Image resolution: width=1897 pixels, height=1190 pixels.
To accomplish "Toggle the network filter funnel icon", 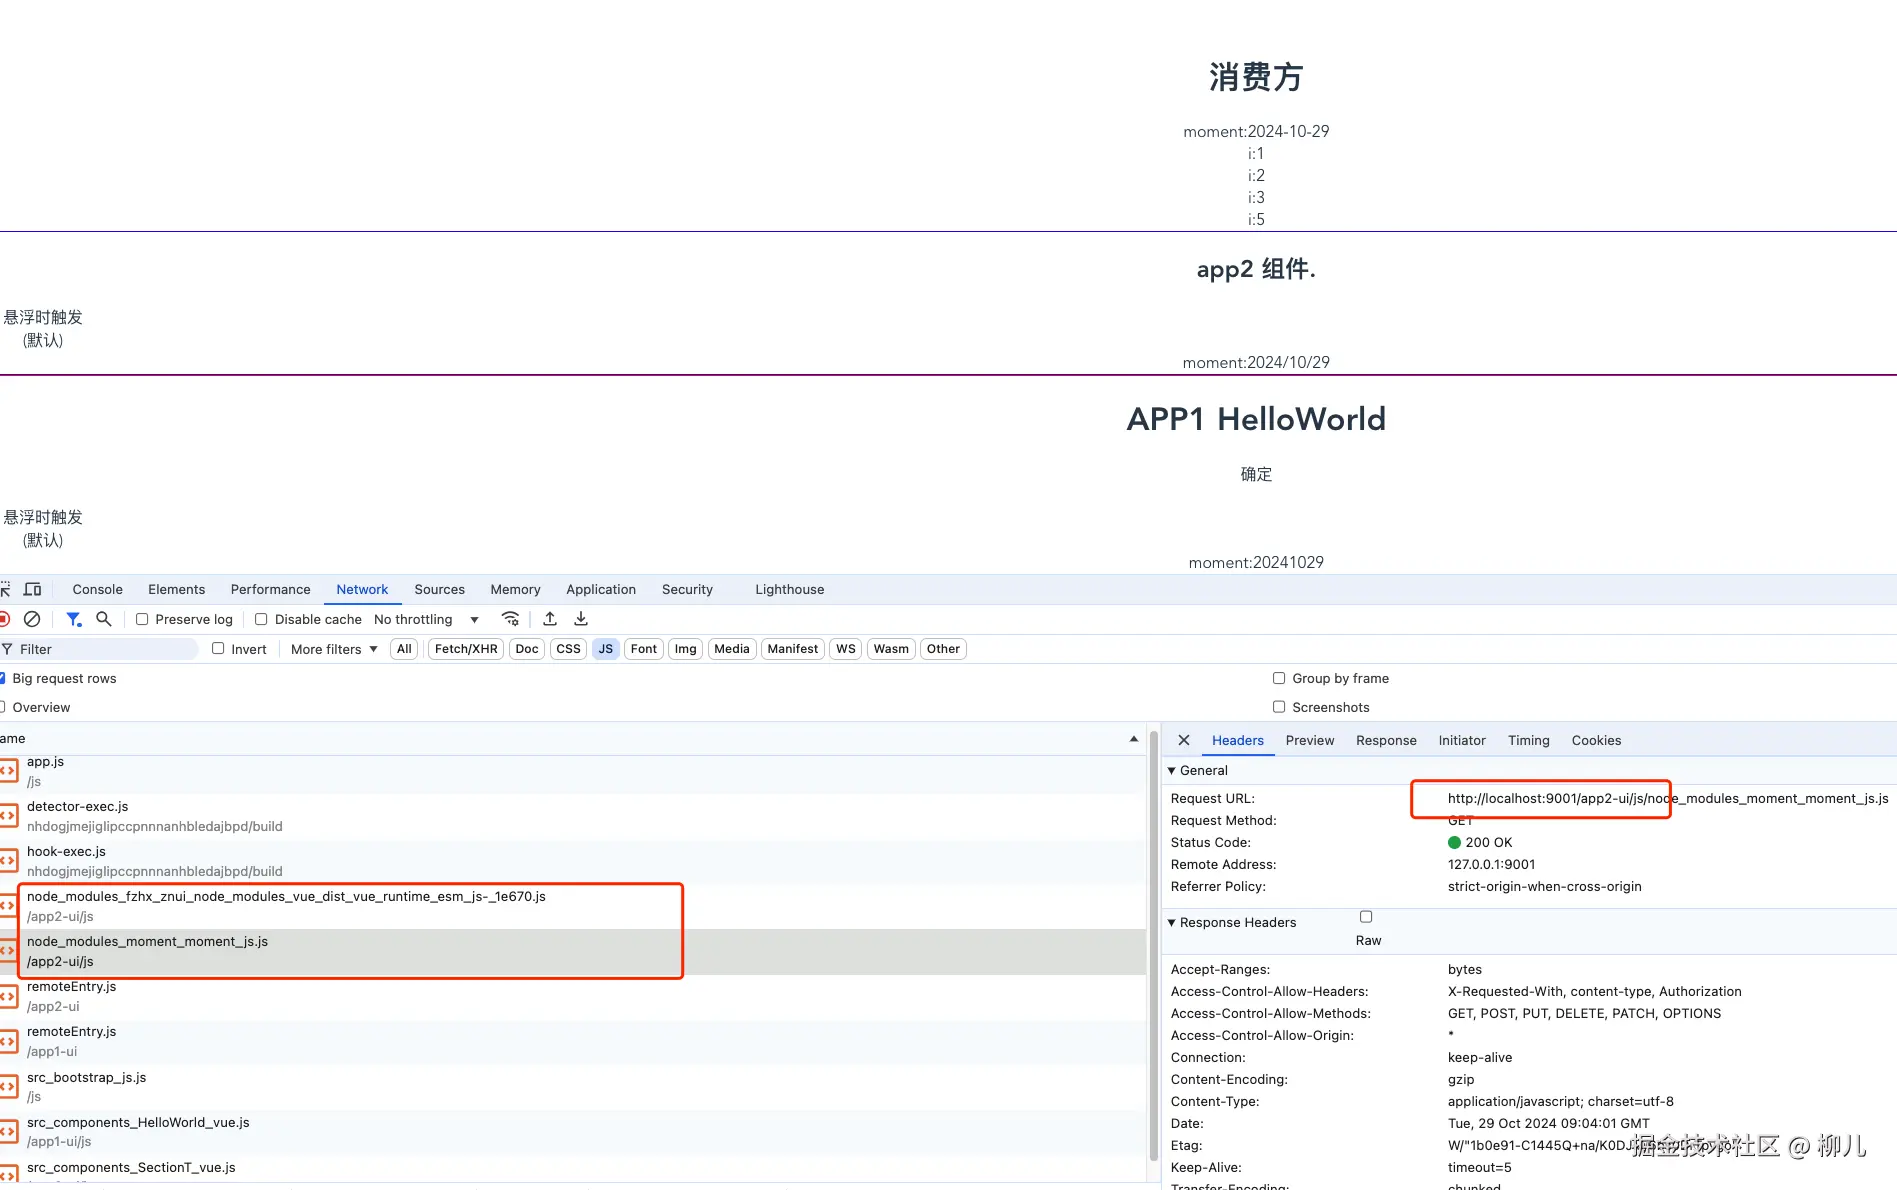I will pos(73,620).
